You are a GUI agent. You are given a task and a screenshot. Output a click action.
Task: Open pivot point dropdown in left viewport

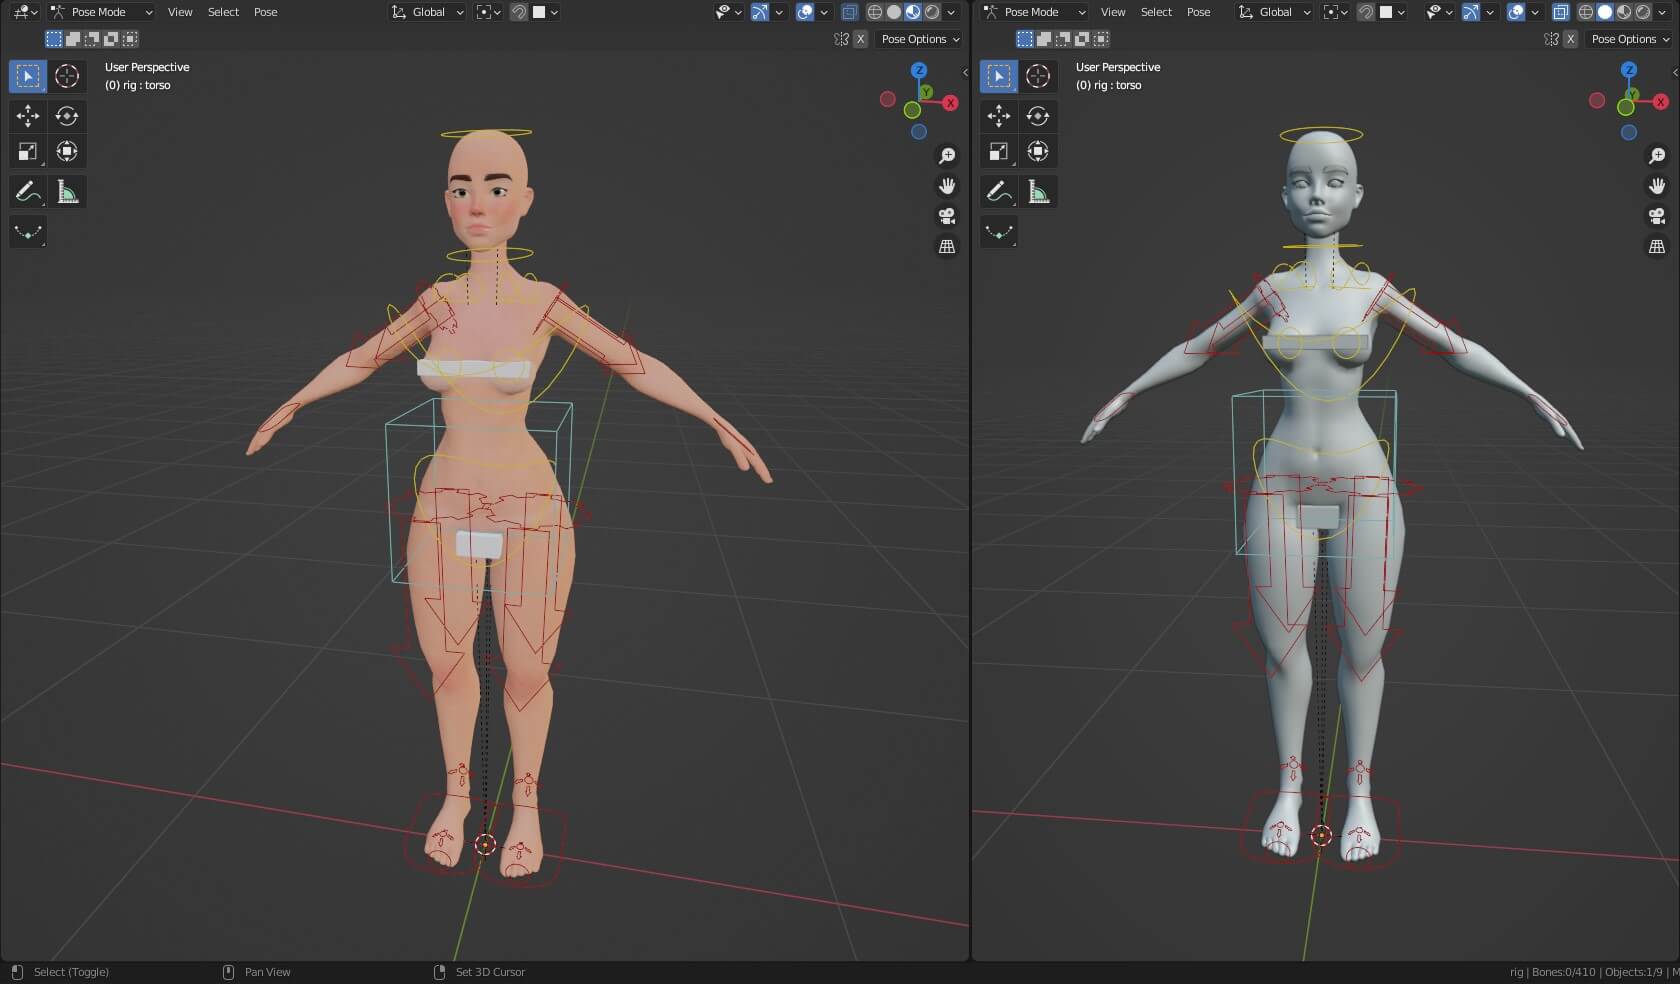tap(488, 12)
